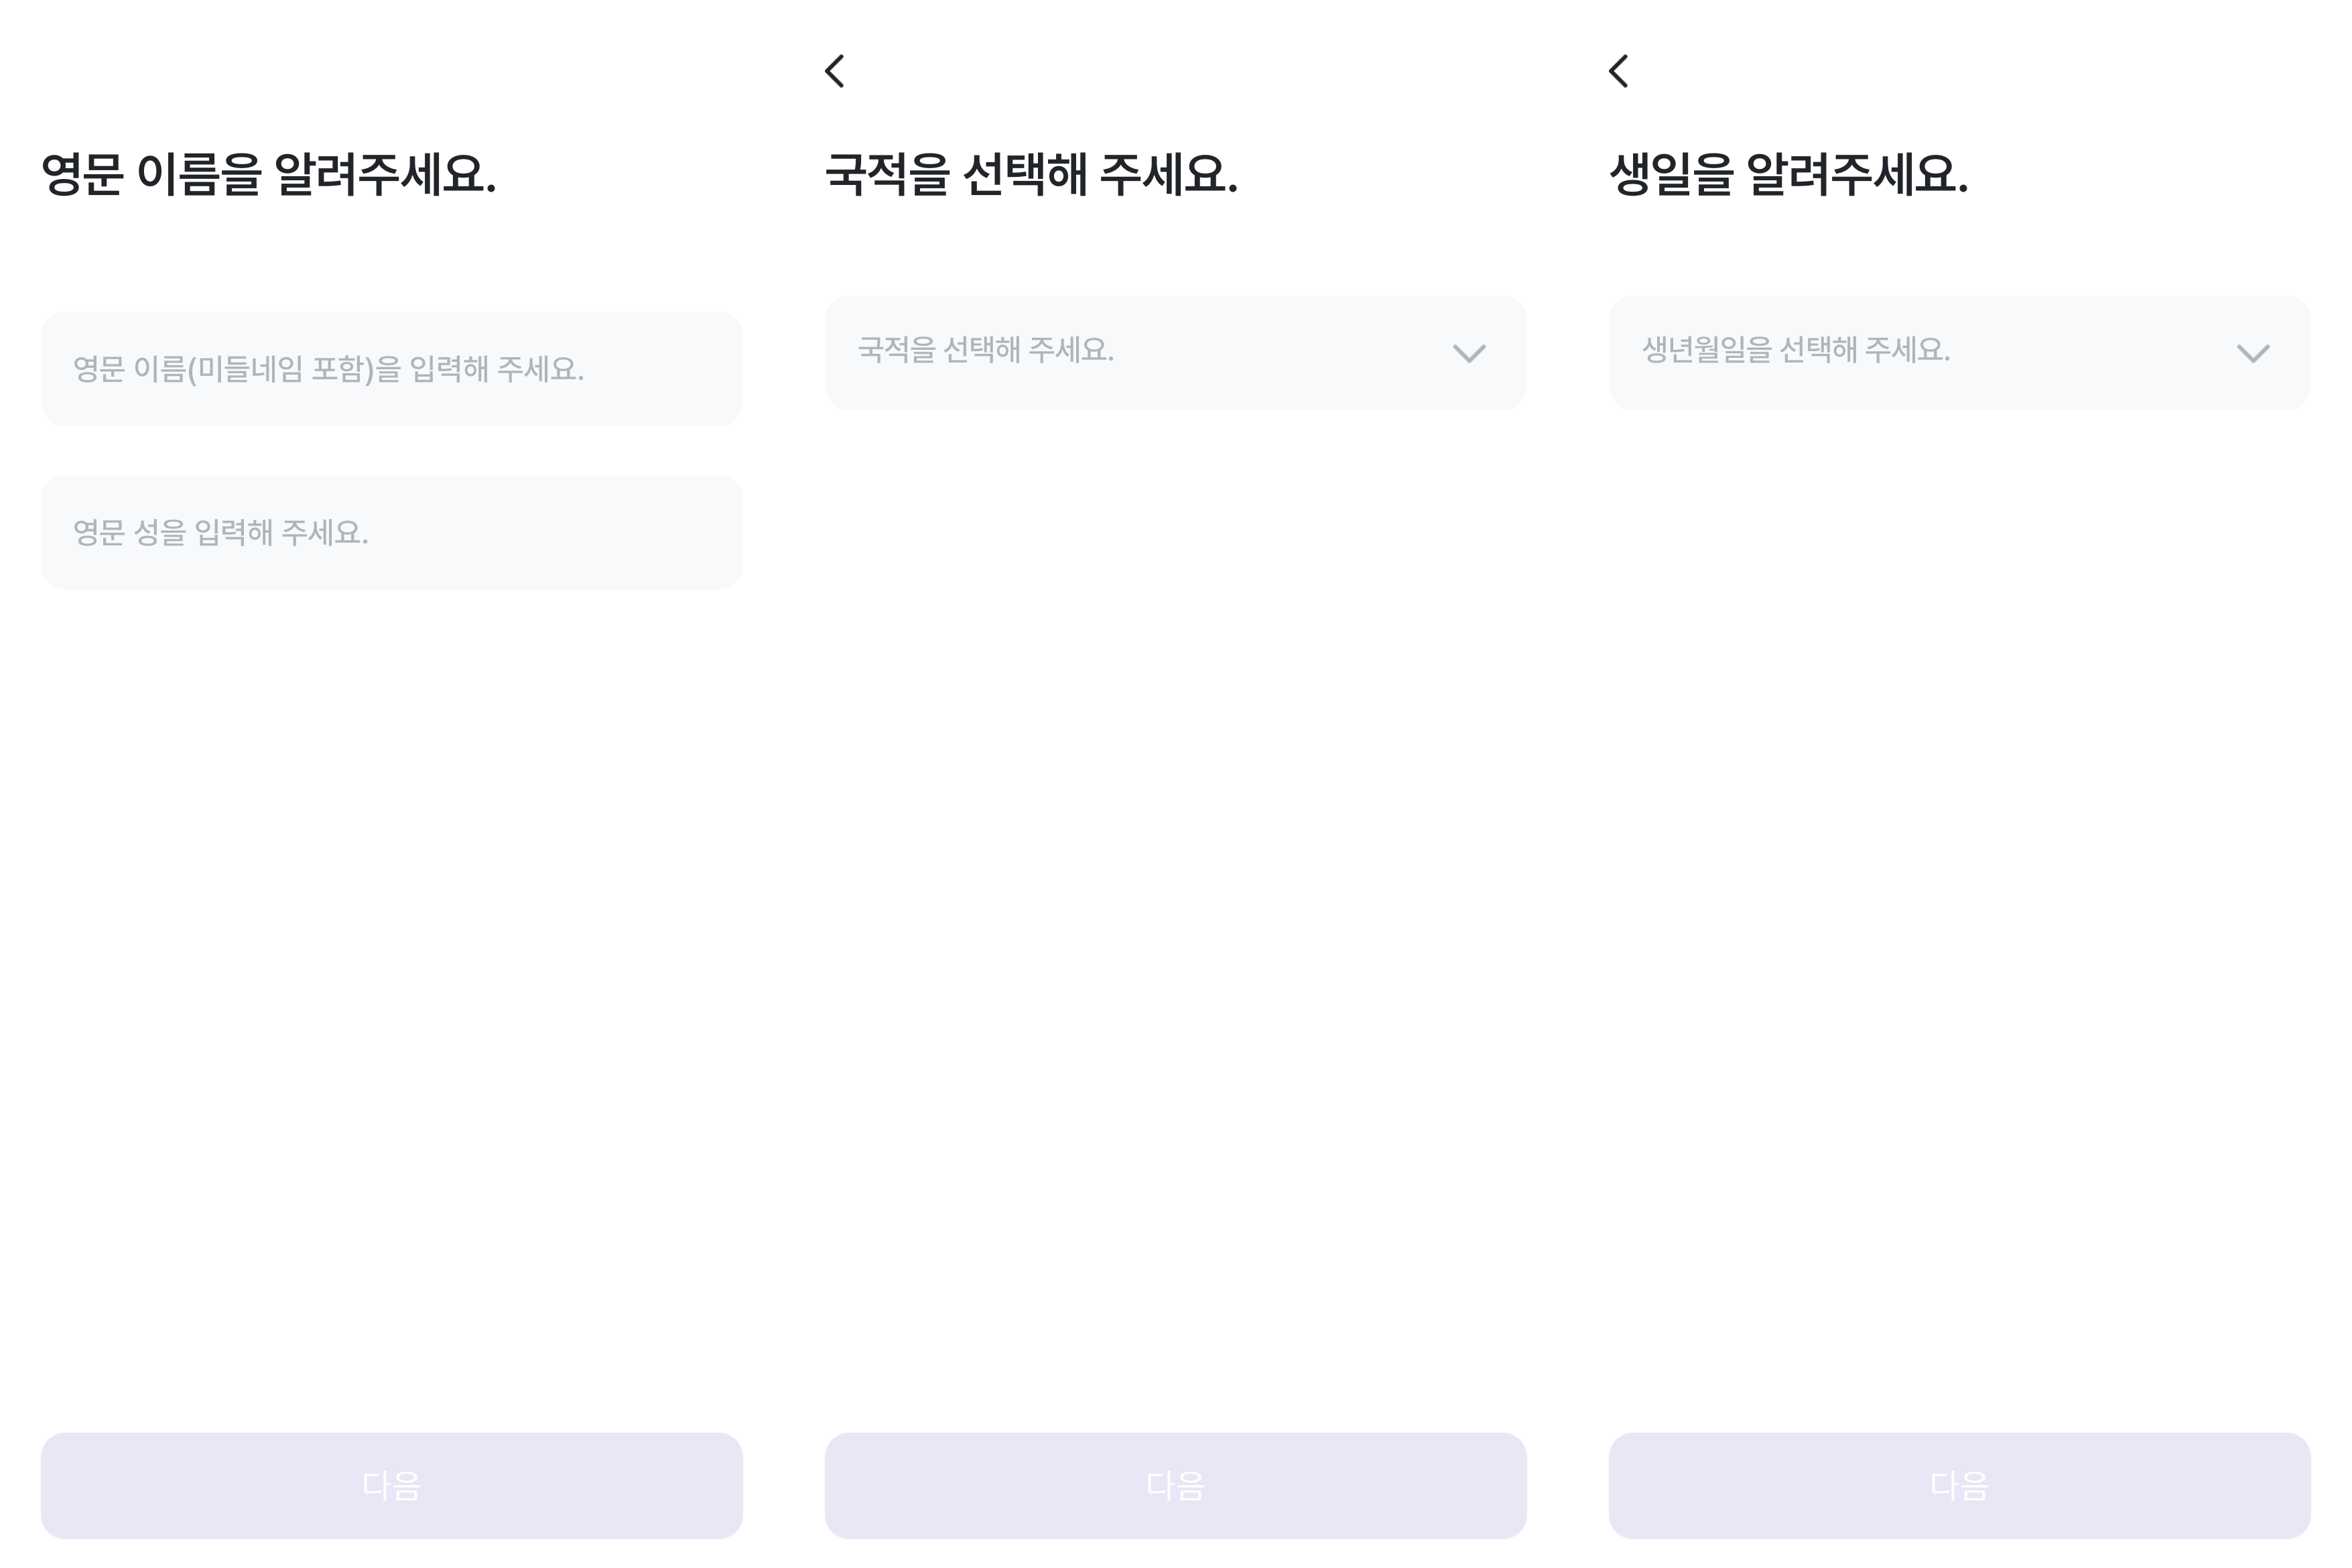The height and width of the screenshot is (1568, 2352).
Task: Go back from the nationality selection screen
Action: [835, 71]
